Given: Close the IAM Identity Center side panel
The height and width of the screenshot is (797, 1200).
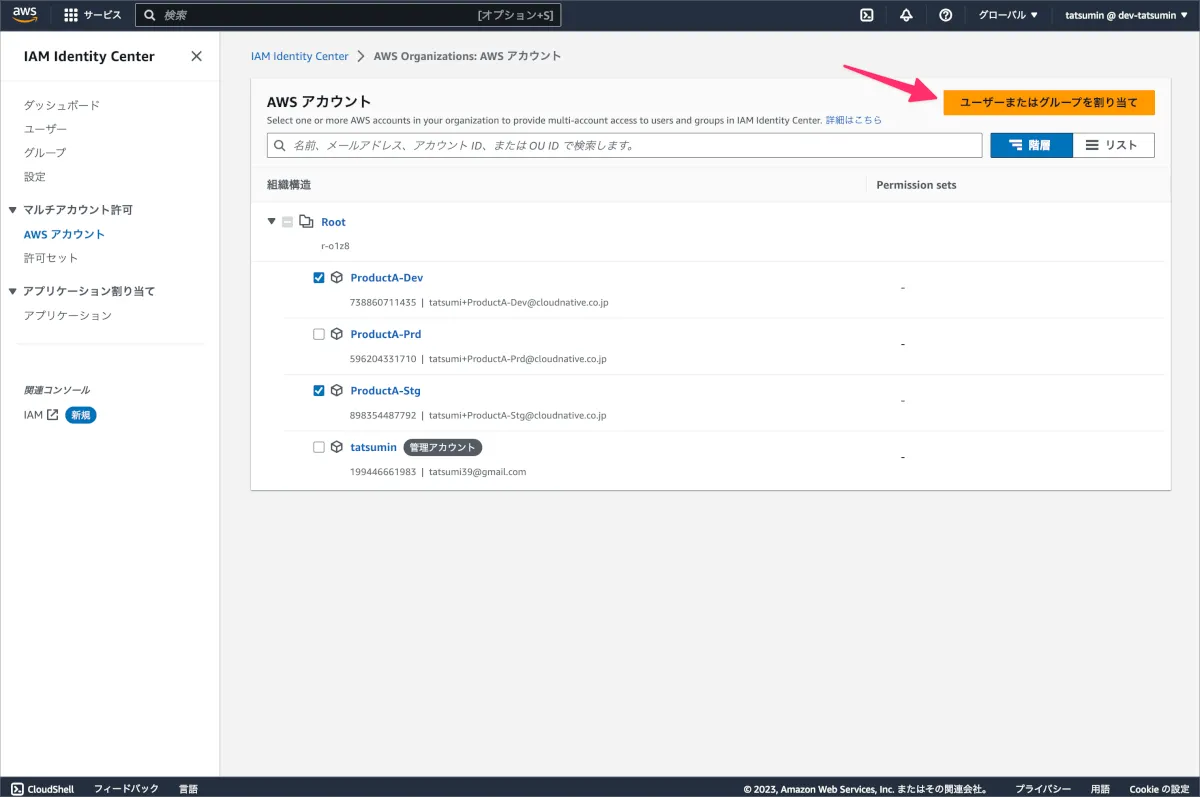Looking at the screenshot, I should (196, 56).
